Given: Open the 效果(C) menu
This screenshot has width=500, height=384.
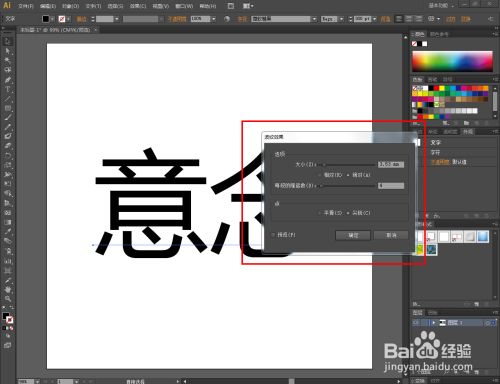Looking at the screenshot, I should pyautogui.click(x=138, y=6).
